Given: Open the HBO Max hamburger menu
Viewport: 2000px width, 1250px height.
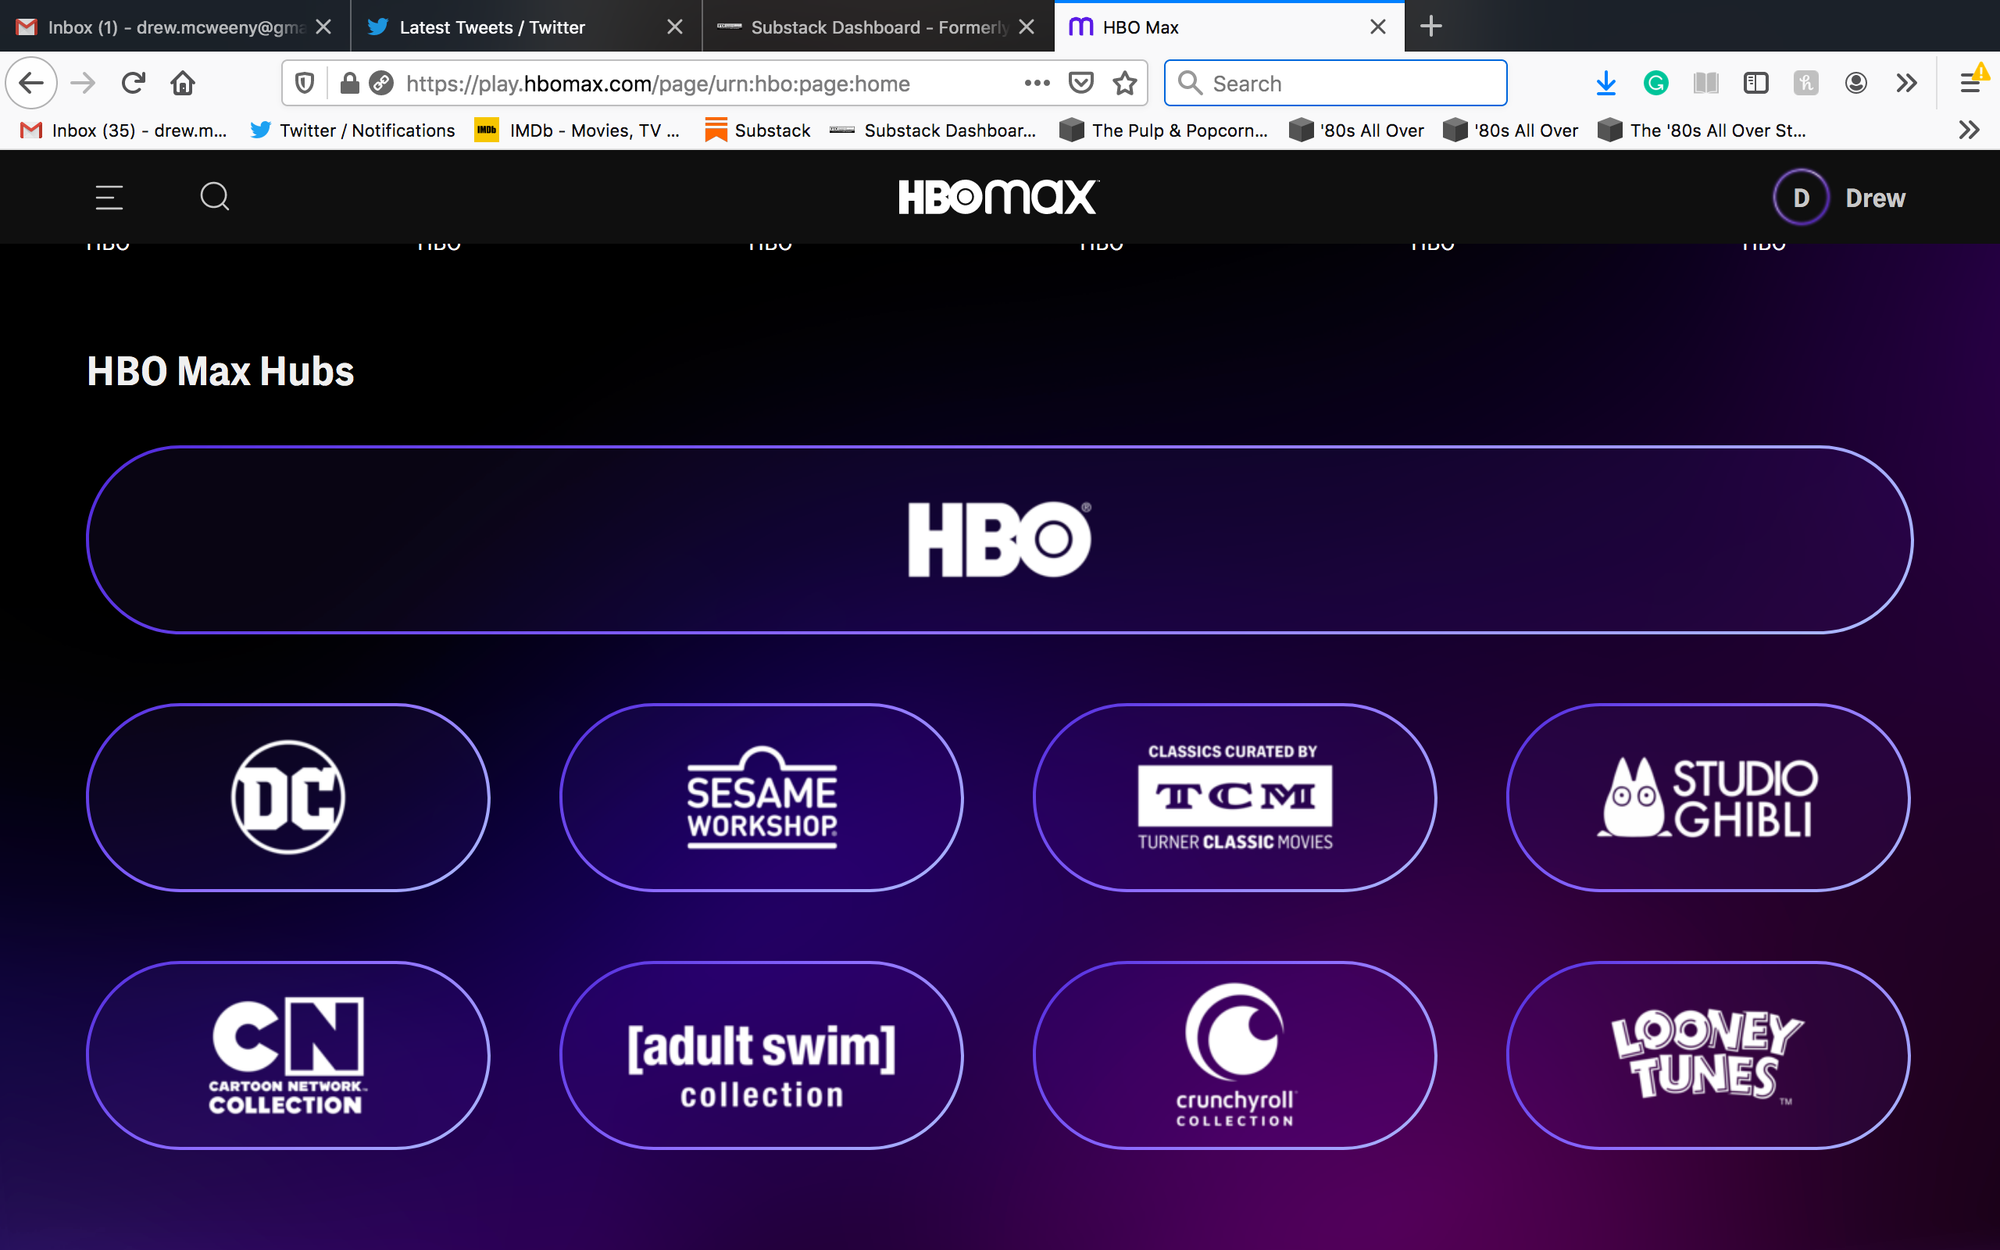Looking at the screenshot, I should pyautogui.click(x=109, y=198).
